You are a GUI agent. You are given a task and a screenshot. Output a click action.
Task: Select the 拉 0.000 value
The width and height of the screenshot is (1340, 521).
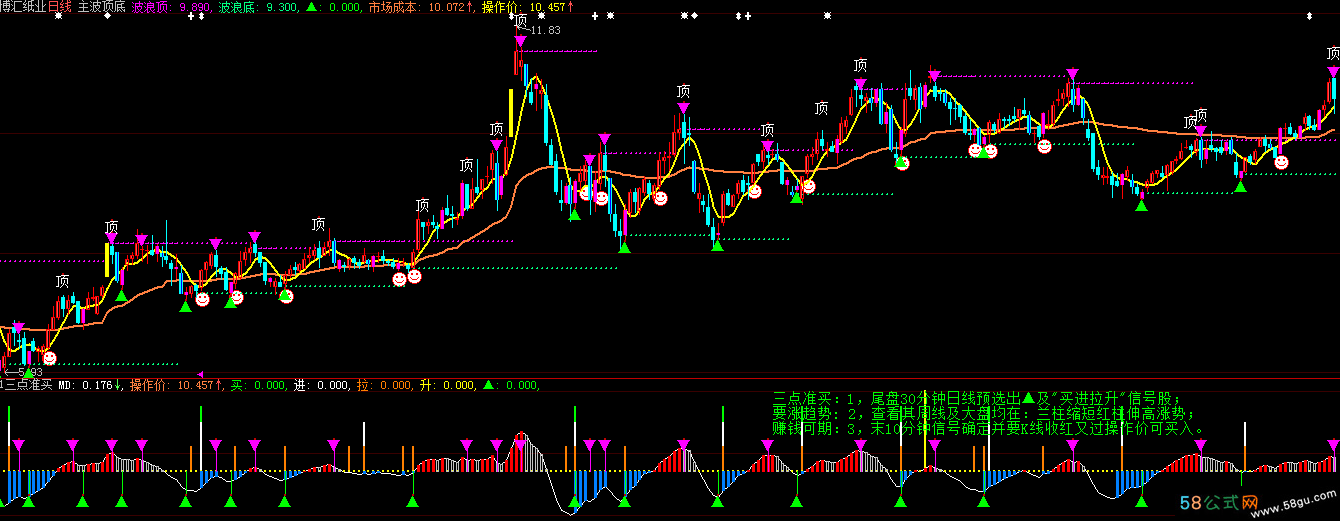(x=384, y=385)
